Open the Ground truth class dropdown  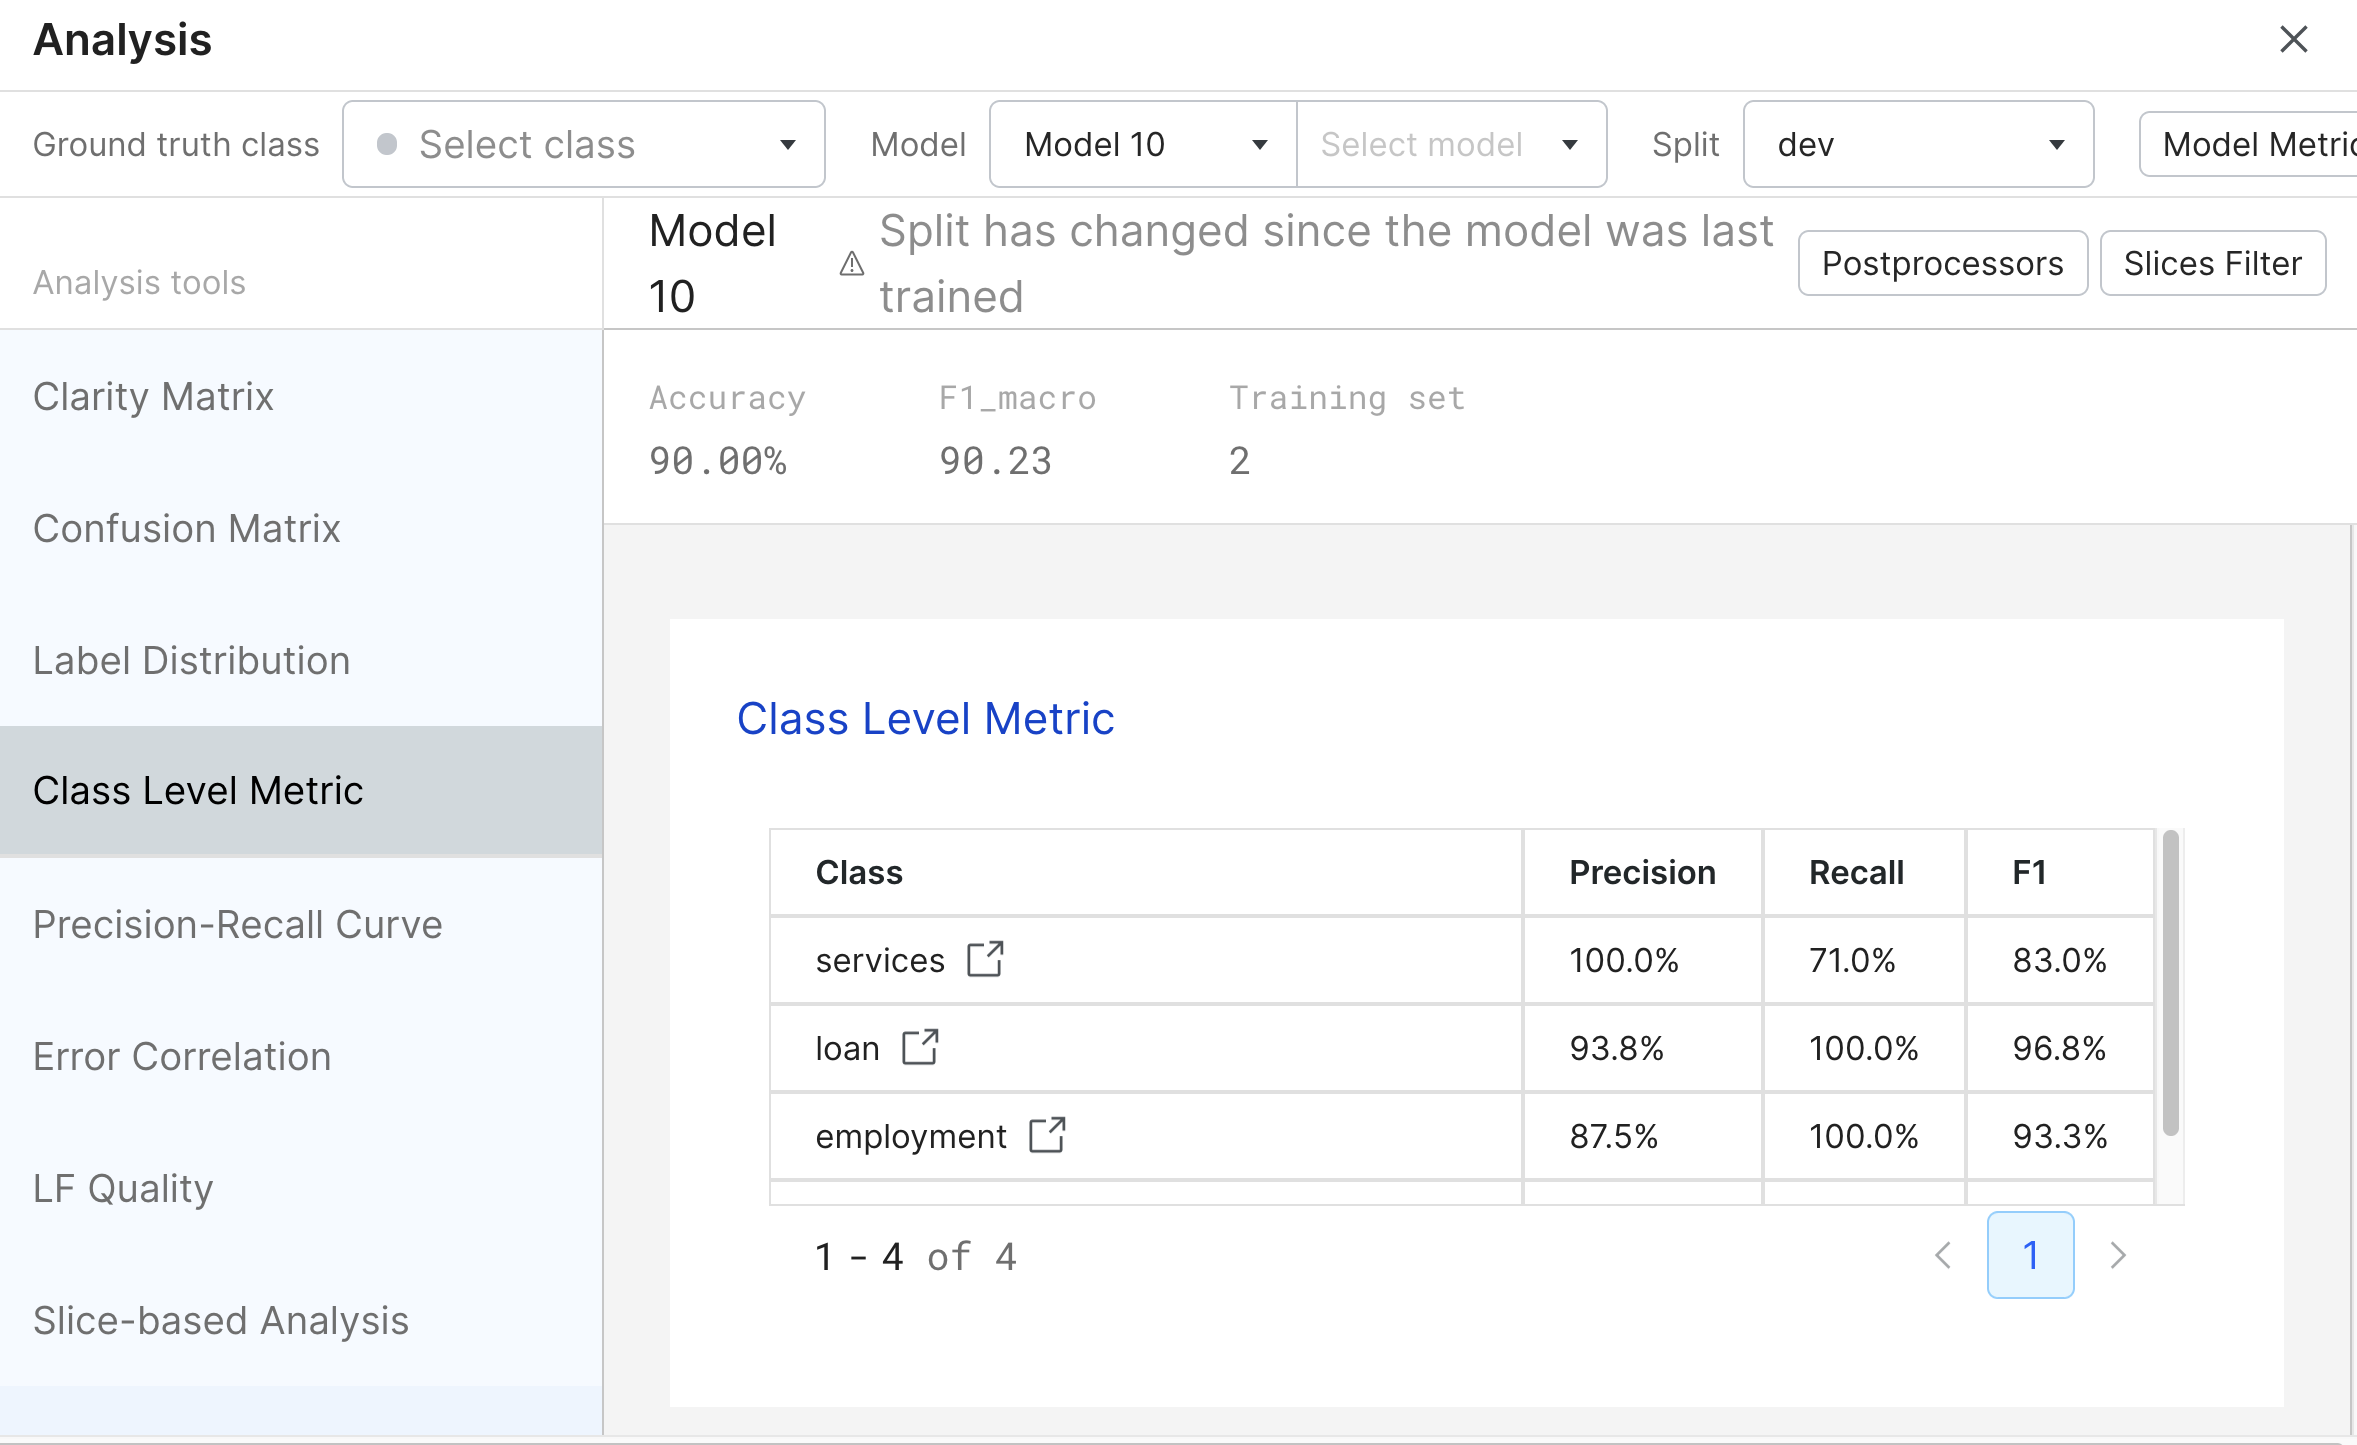[584, 144]
